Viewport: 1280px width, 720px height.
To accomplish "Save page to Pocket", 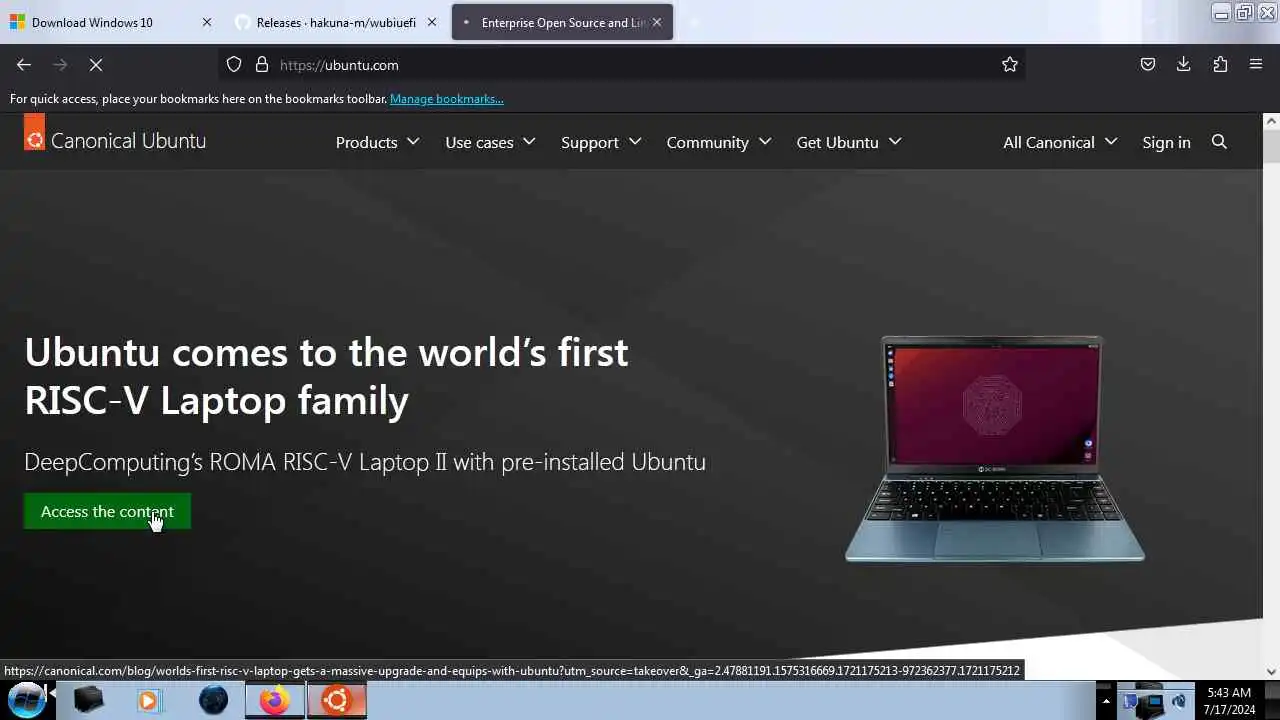I will coord(1148,65).
